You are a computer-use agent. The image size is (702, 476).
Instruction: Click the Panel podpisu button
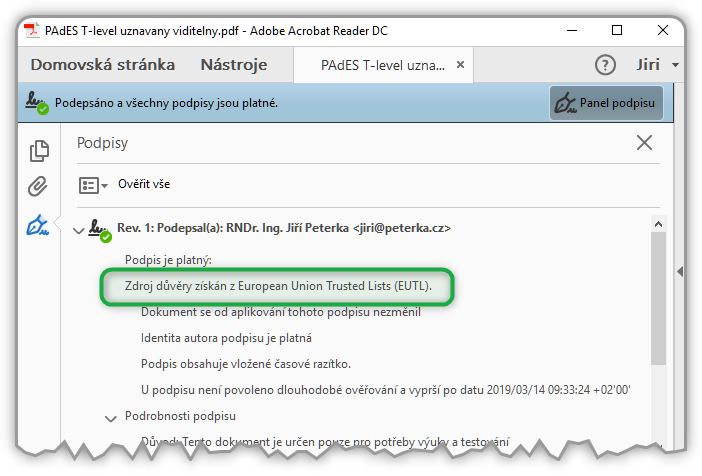(x=606, y=103)
